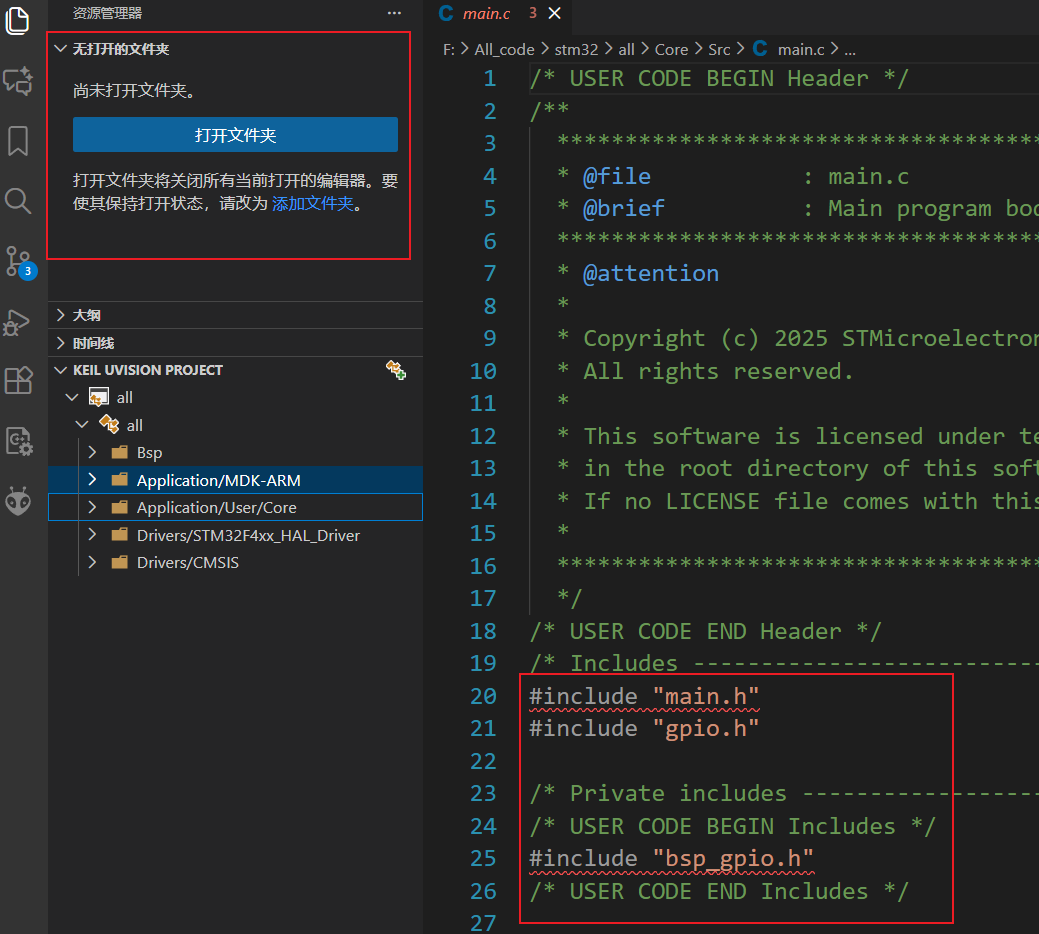Screen dimensions: 1039x934
Task: Close the main.c tab
Action: coord(555,13)
